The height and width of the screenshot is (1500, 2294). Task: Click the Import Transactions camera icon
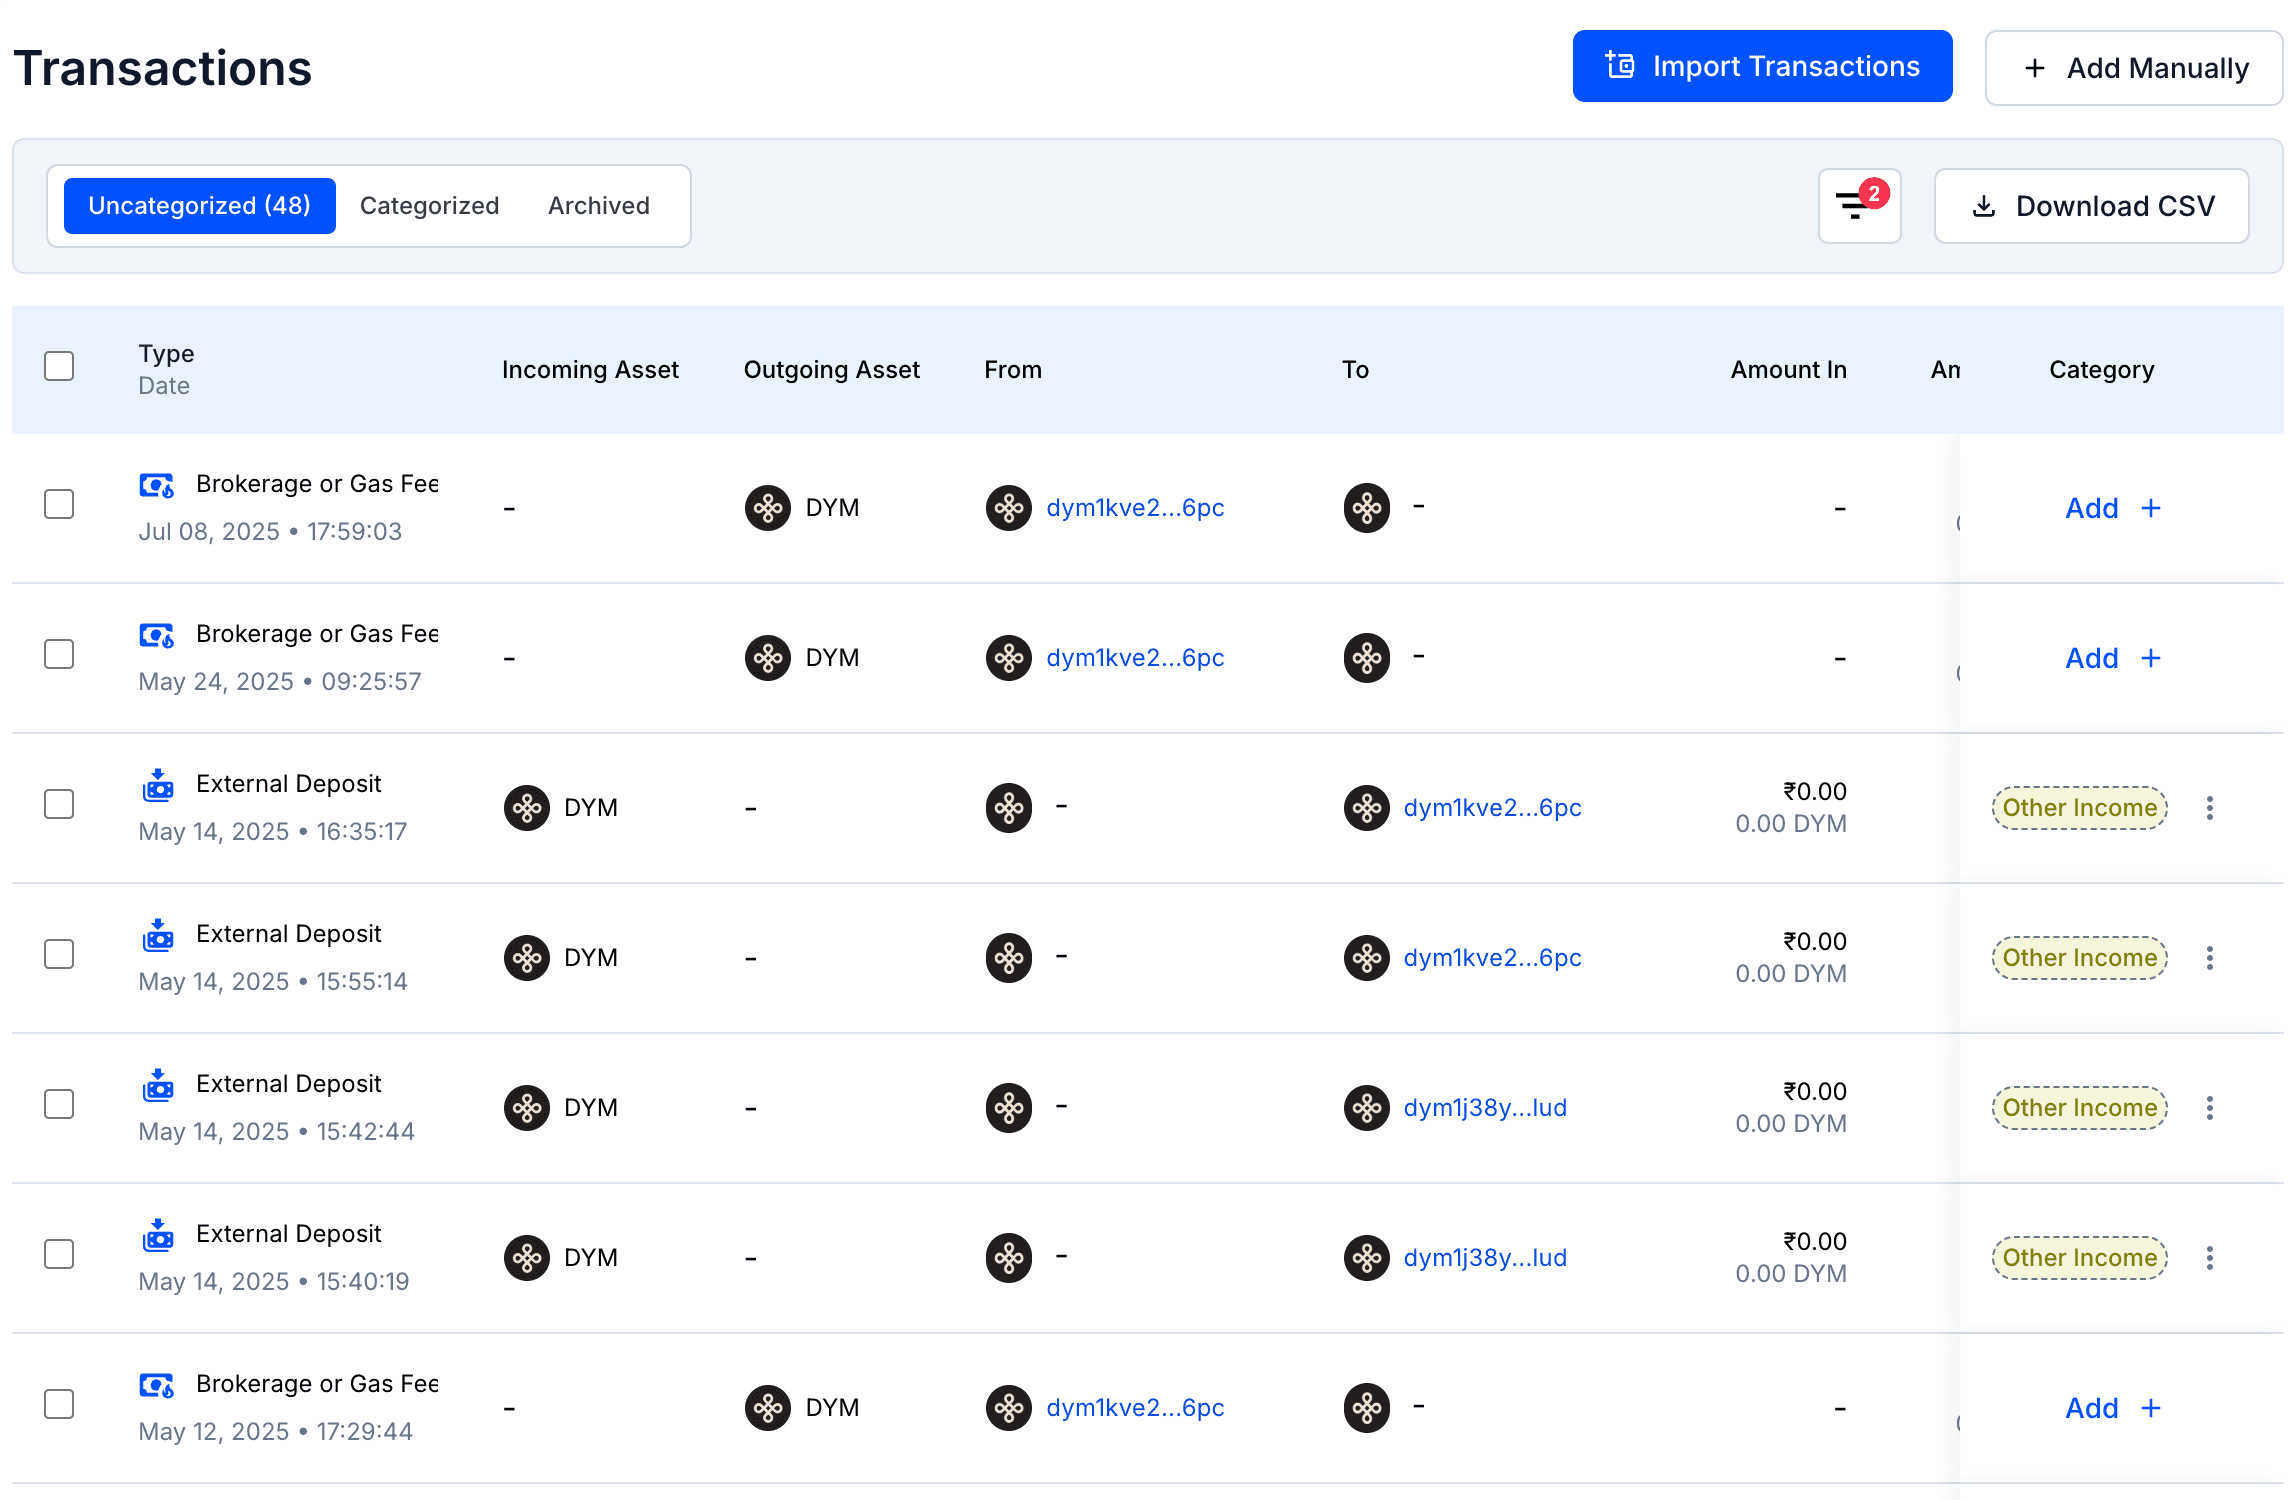point(1620,65)
